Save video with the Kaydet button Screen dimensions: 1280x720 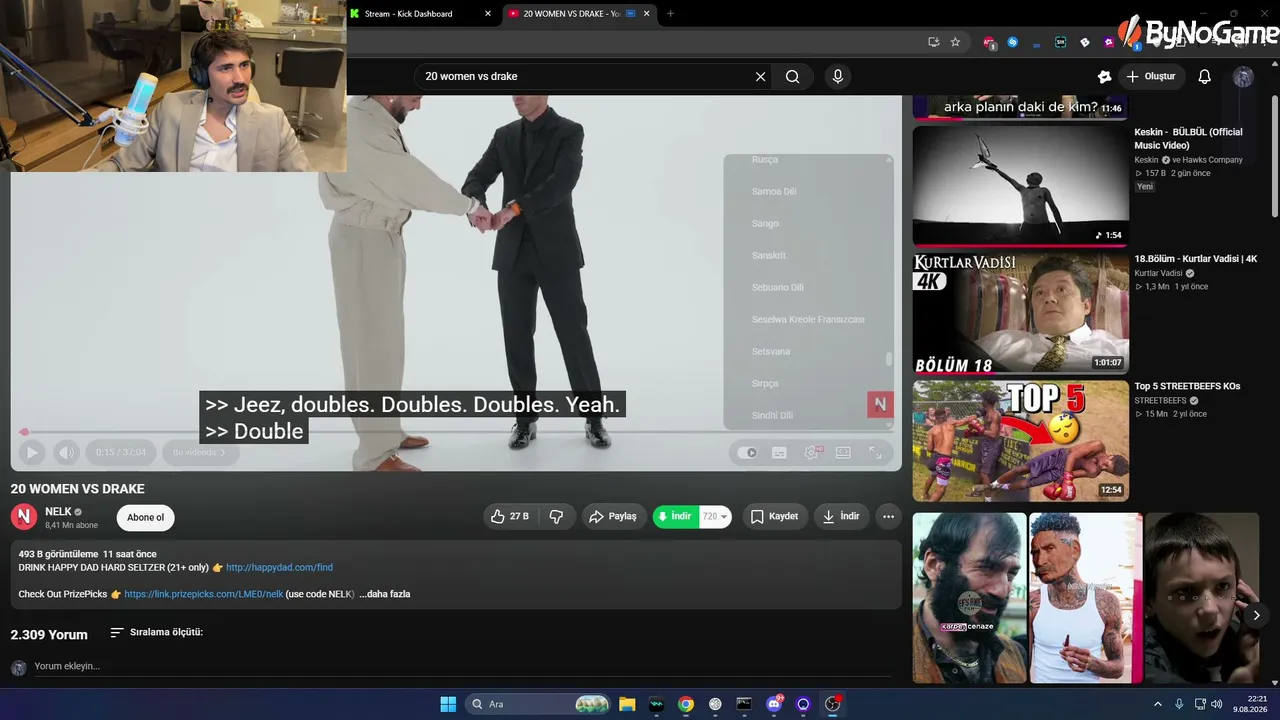click(x=775, y=517)
